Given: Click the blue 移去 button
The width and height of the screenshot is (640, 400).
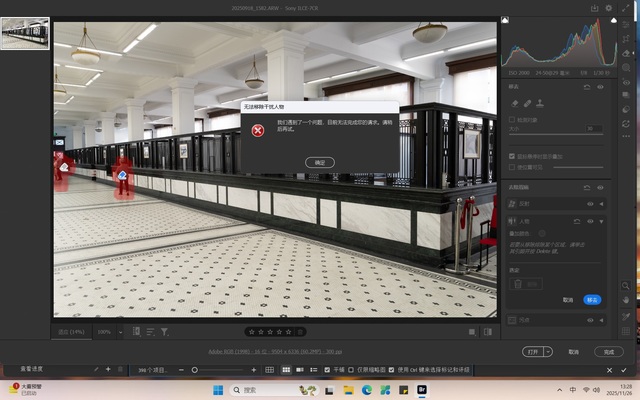Looking at the screenshot, I should pyautogui.click(x=592, y=299).
